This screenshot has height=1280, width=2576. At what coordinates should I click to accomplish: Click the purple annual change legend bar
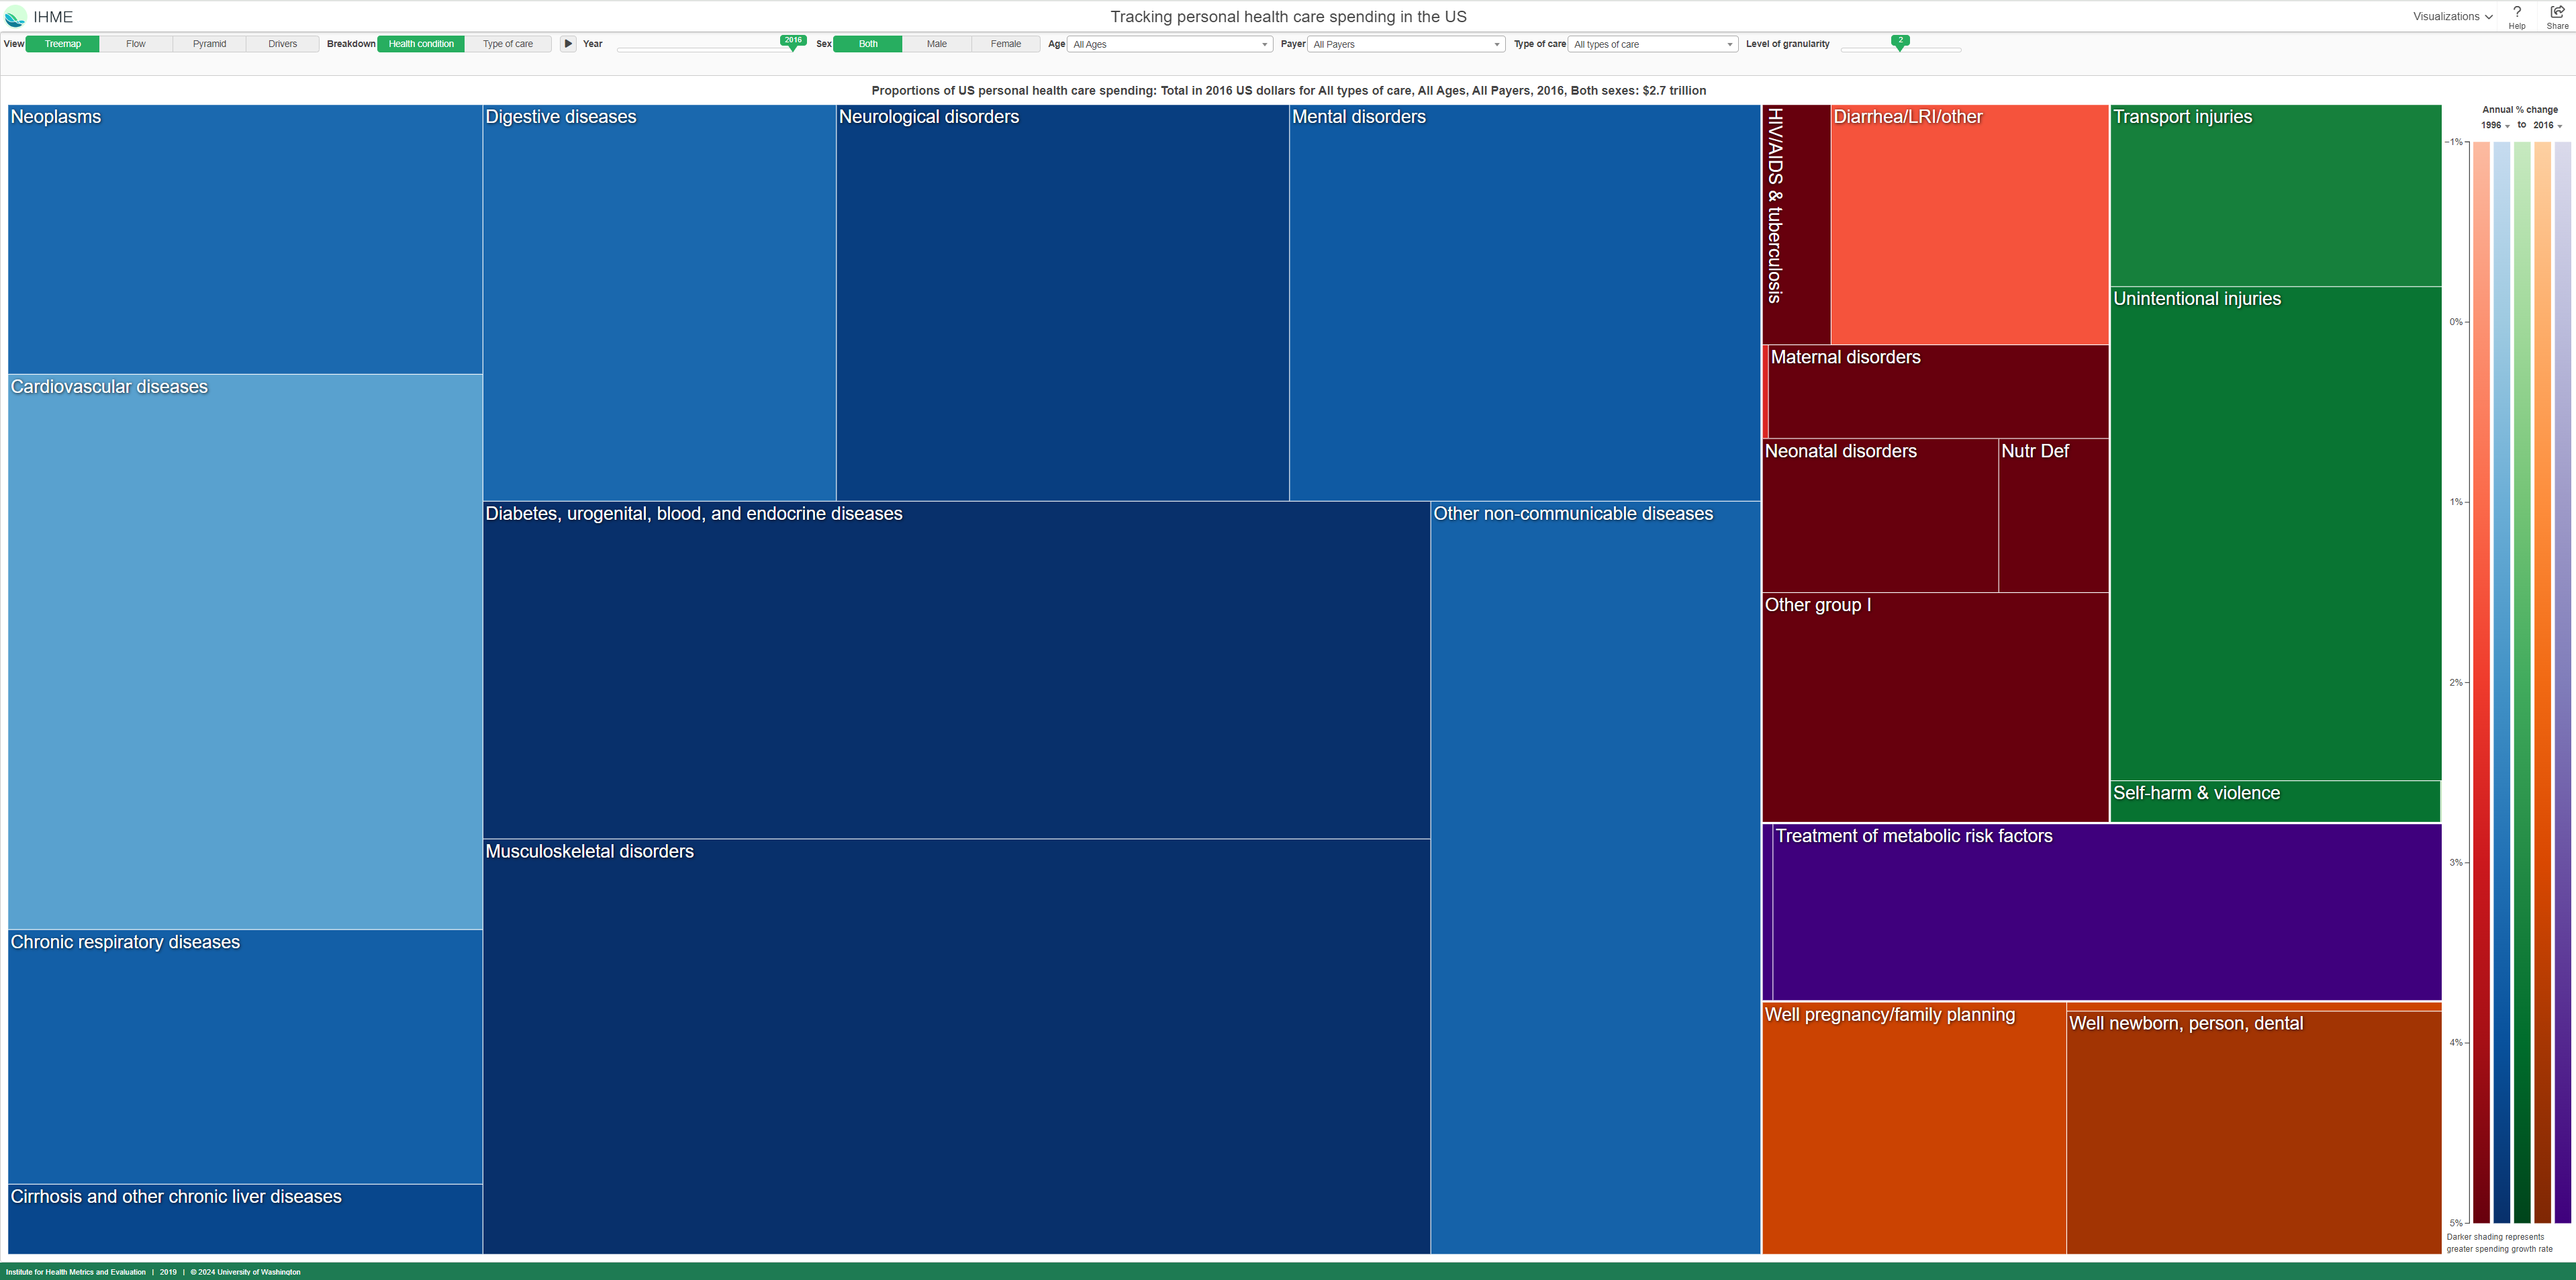[2563, 682]
